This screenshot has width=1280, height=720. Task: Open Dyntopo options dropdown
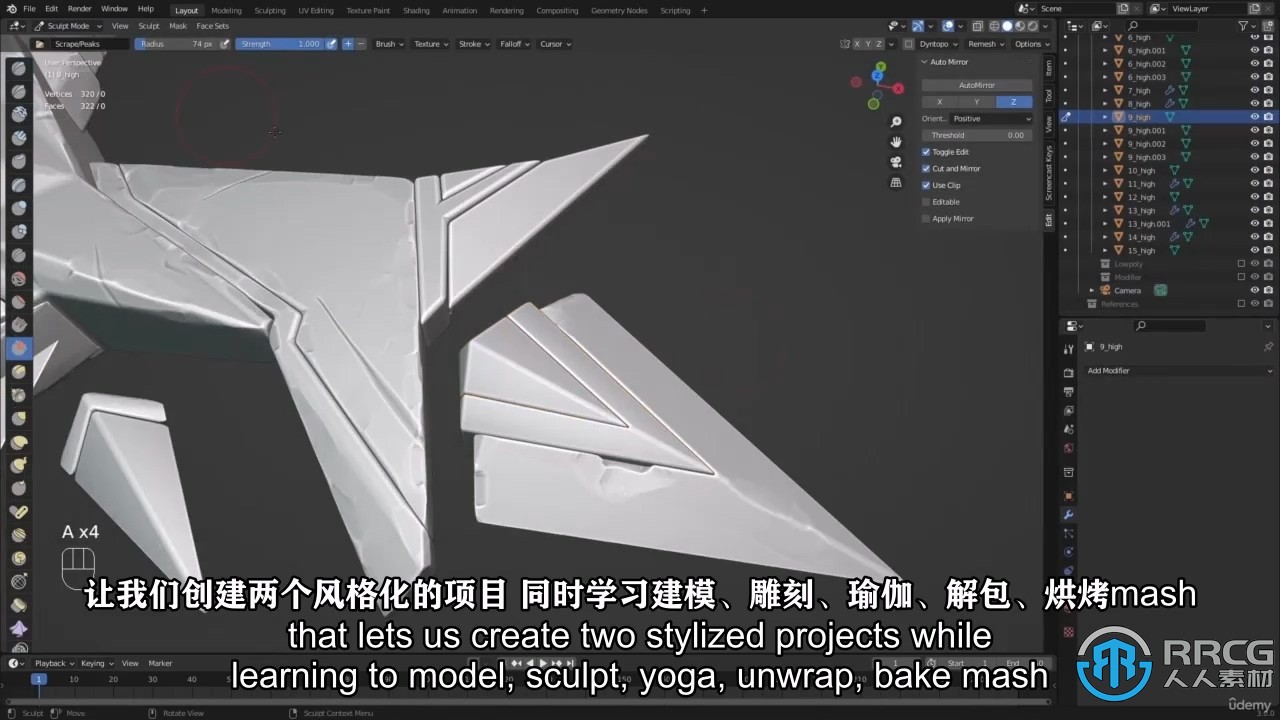939,44
